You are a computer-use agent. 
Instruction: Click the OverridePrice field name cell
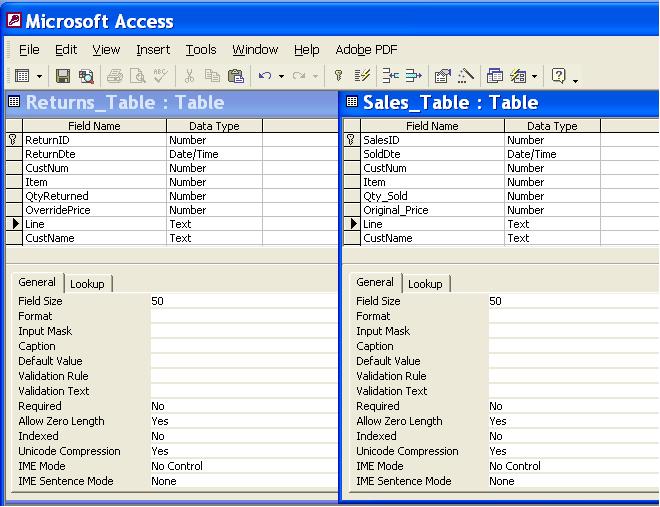95,210
